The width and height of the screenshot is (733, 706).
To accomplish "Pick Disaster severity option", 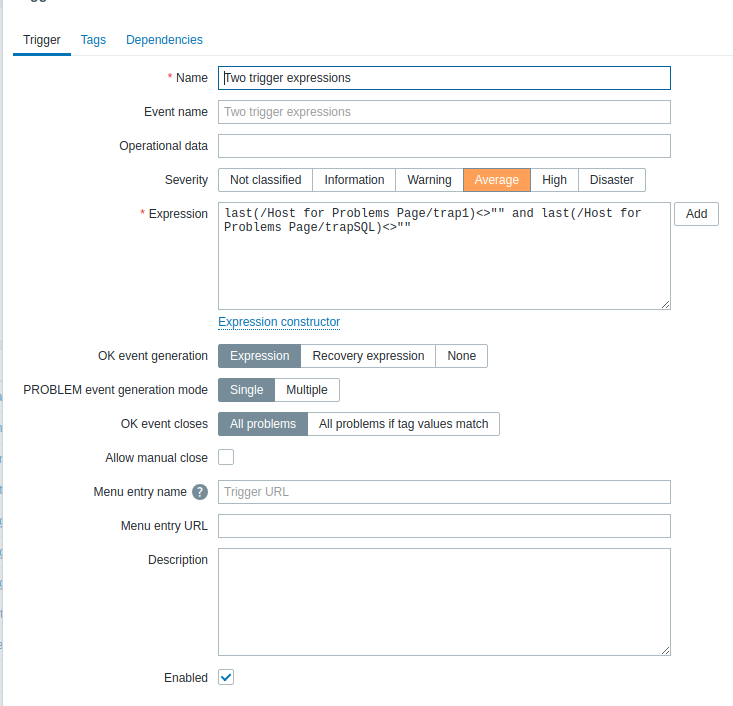I will [x=611, y=180].
